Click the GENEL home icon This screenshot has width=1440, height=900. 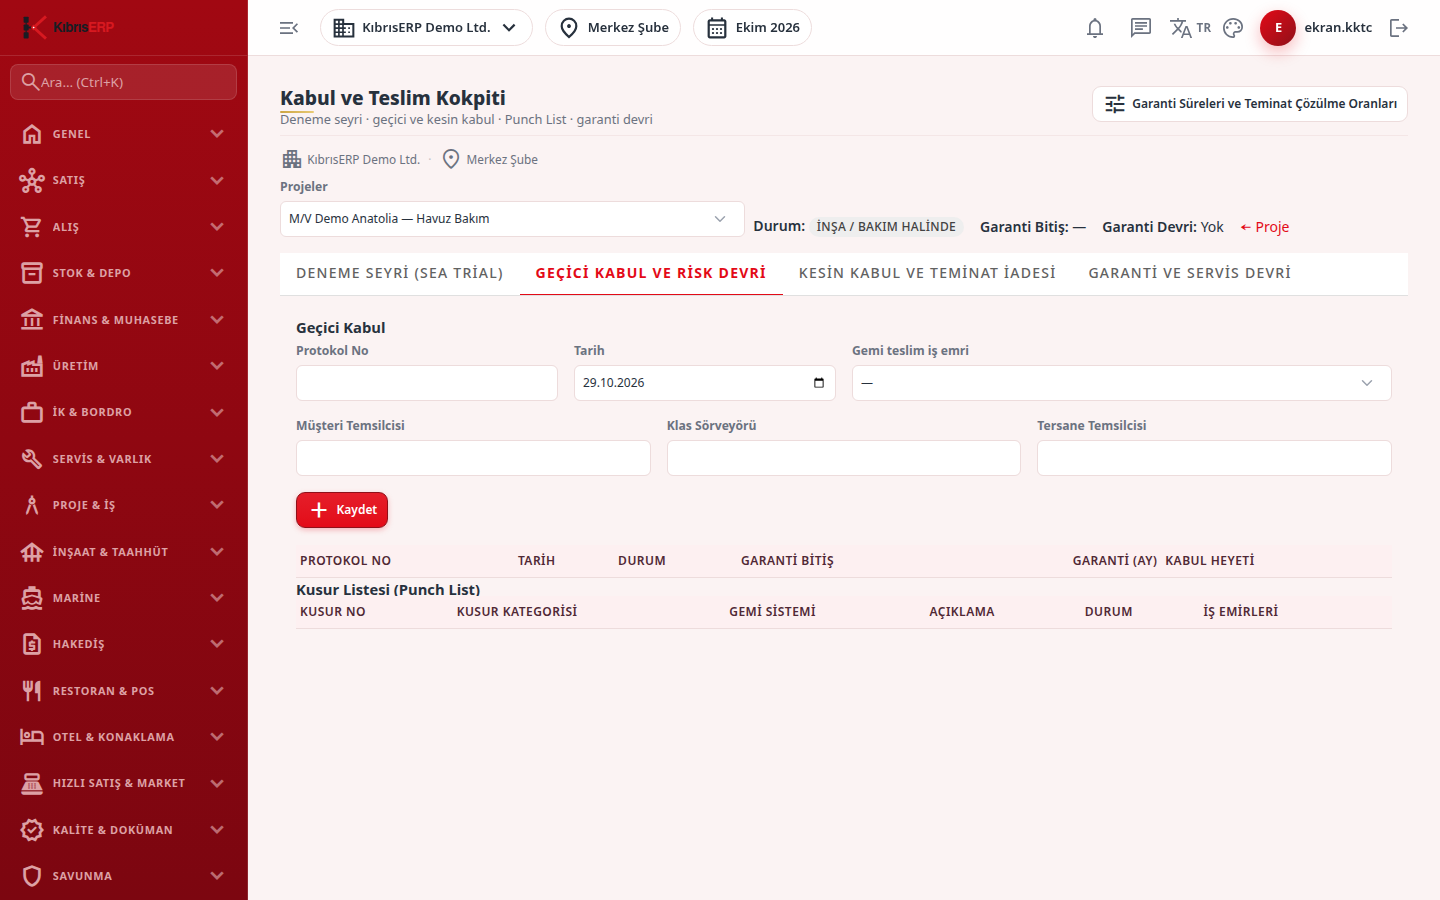tap(32, 134)
